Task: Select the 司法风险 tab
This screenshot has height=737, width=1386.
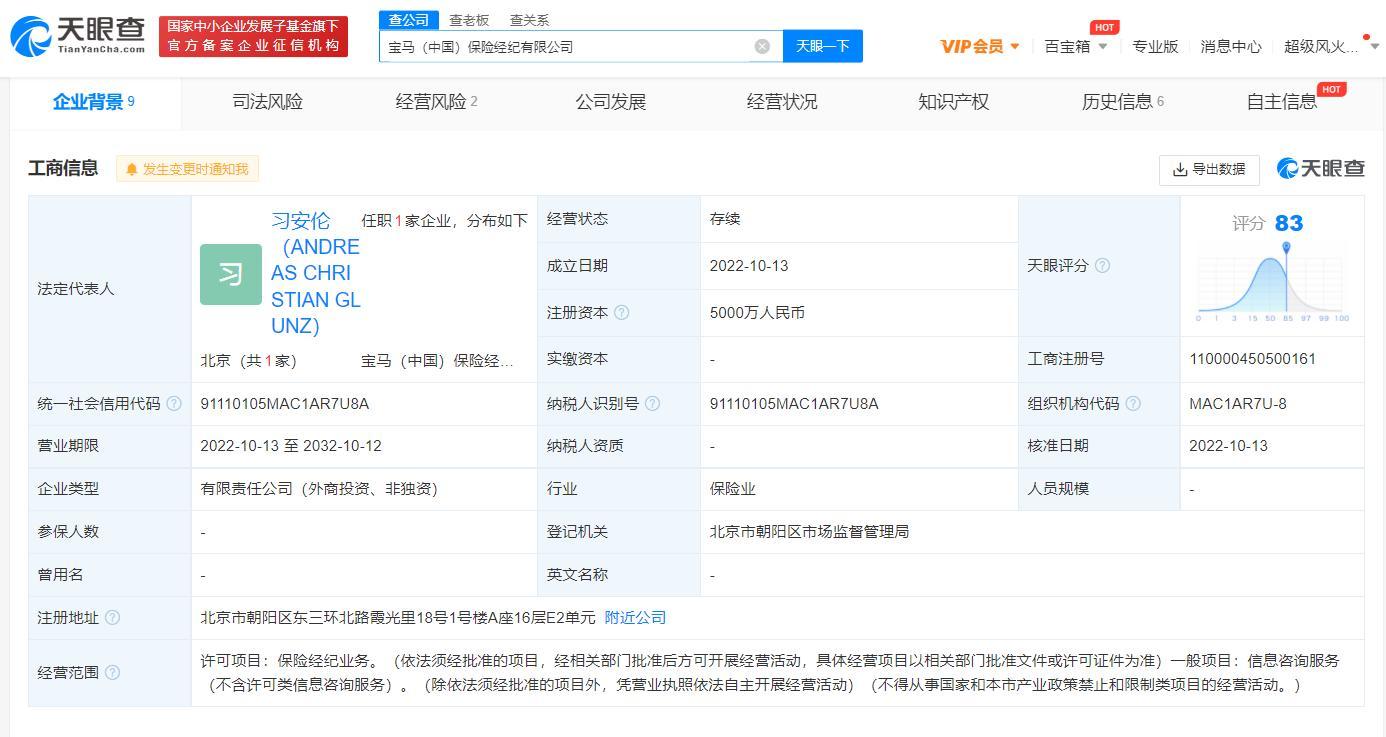Action: pos(267,102)
